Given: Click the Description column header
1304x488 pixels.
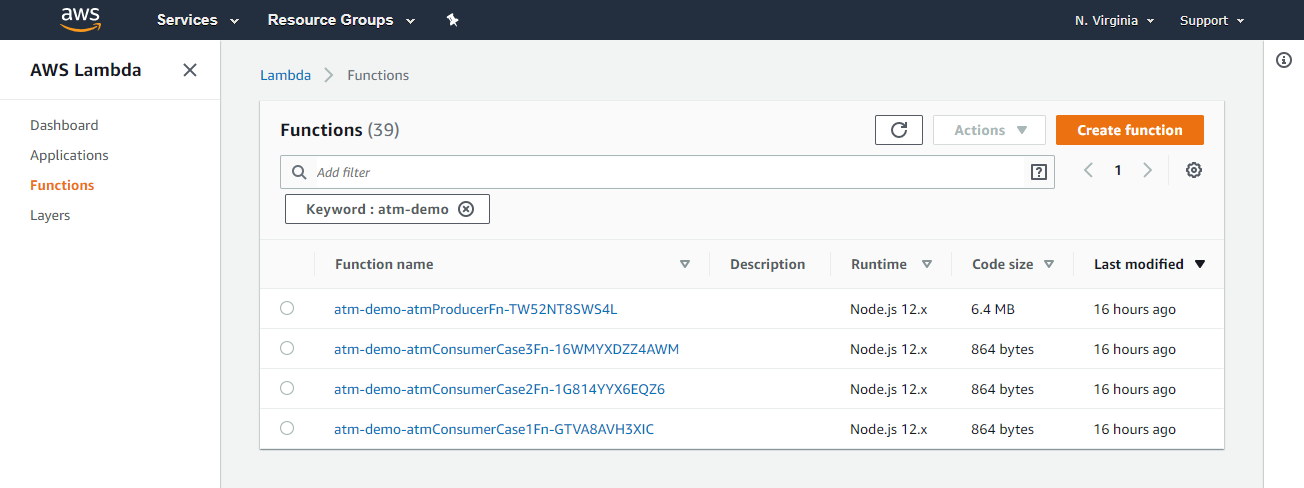Looking at the screenshot, I should [767, 264].
